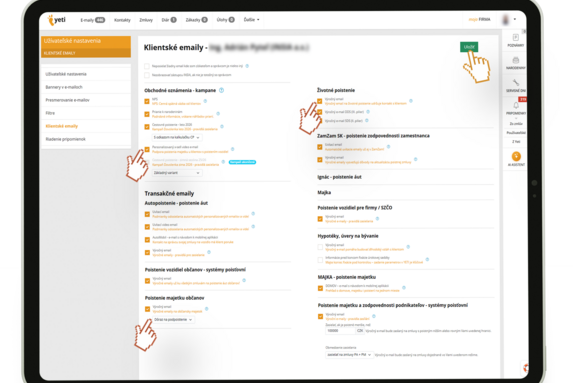Image resolution: width=573 pixels, height=383 pixels.
Task: Click info icon beside Personalizovaný video e-mail
Action: pyautogui.click(x=232, y=149)
